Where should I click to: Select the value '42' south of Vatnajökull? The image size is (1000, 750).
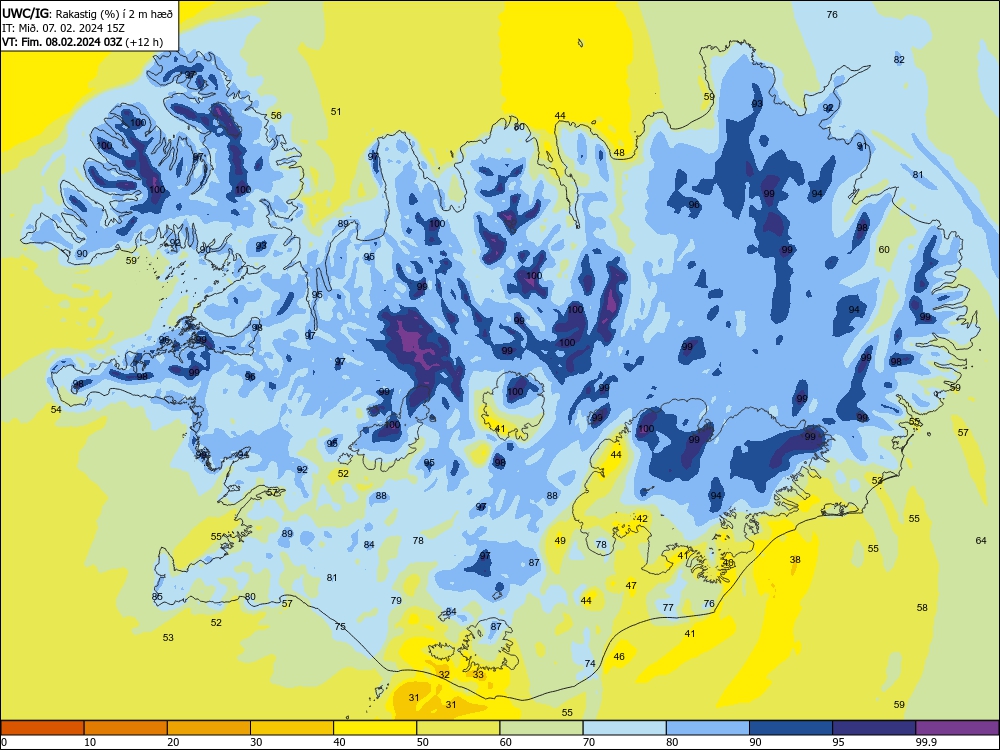coord(642,519)
